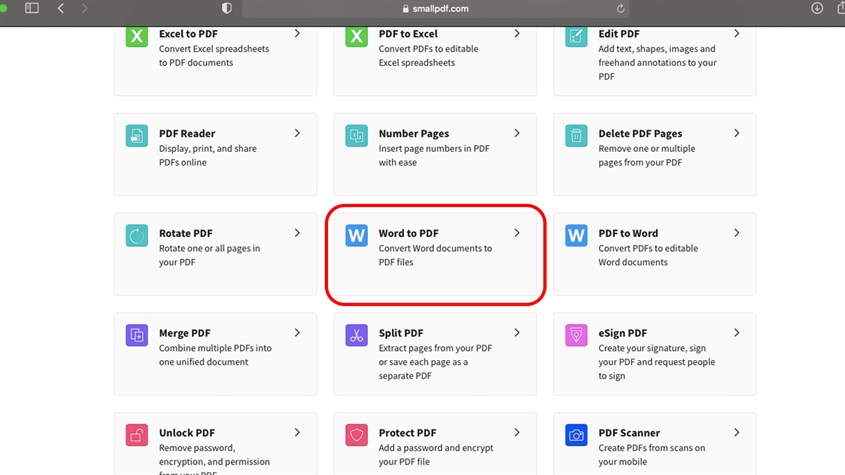The height and width of the screenshot is (475, 845).
Task: Click the Delete PDF Pages trash icon
Action: pyautogui.click(x=576, y=136)
